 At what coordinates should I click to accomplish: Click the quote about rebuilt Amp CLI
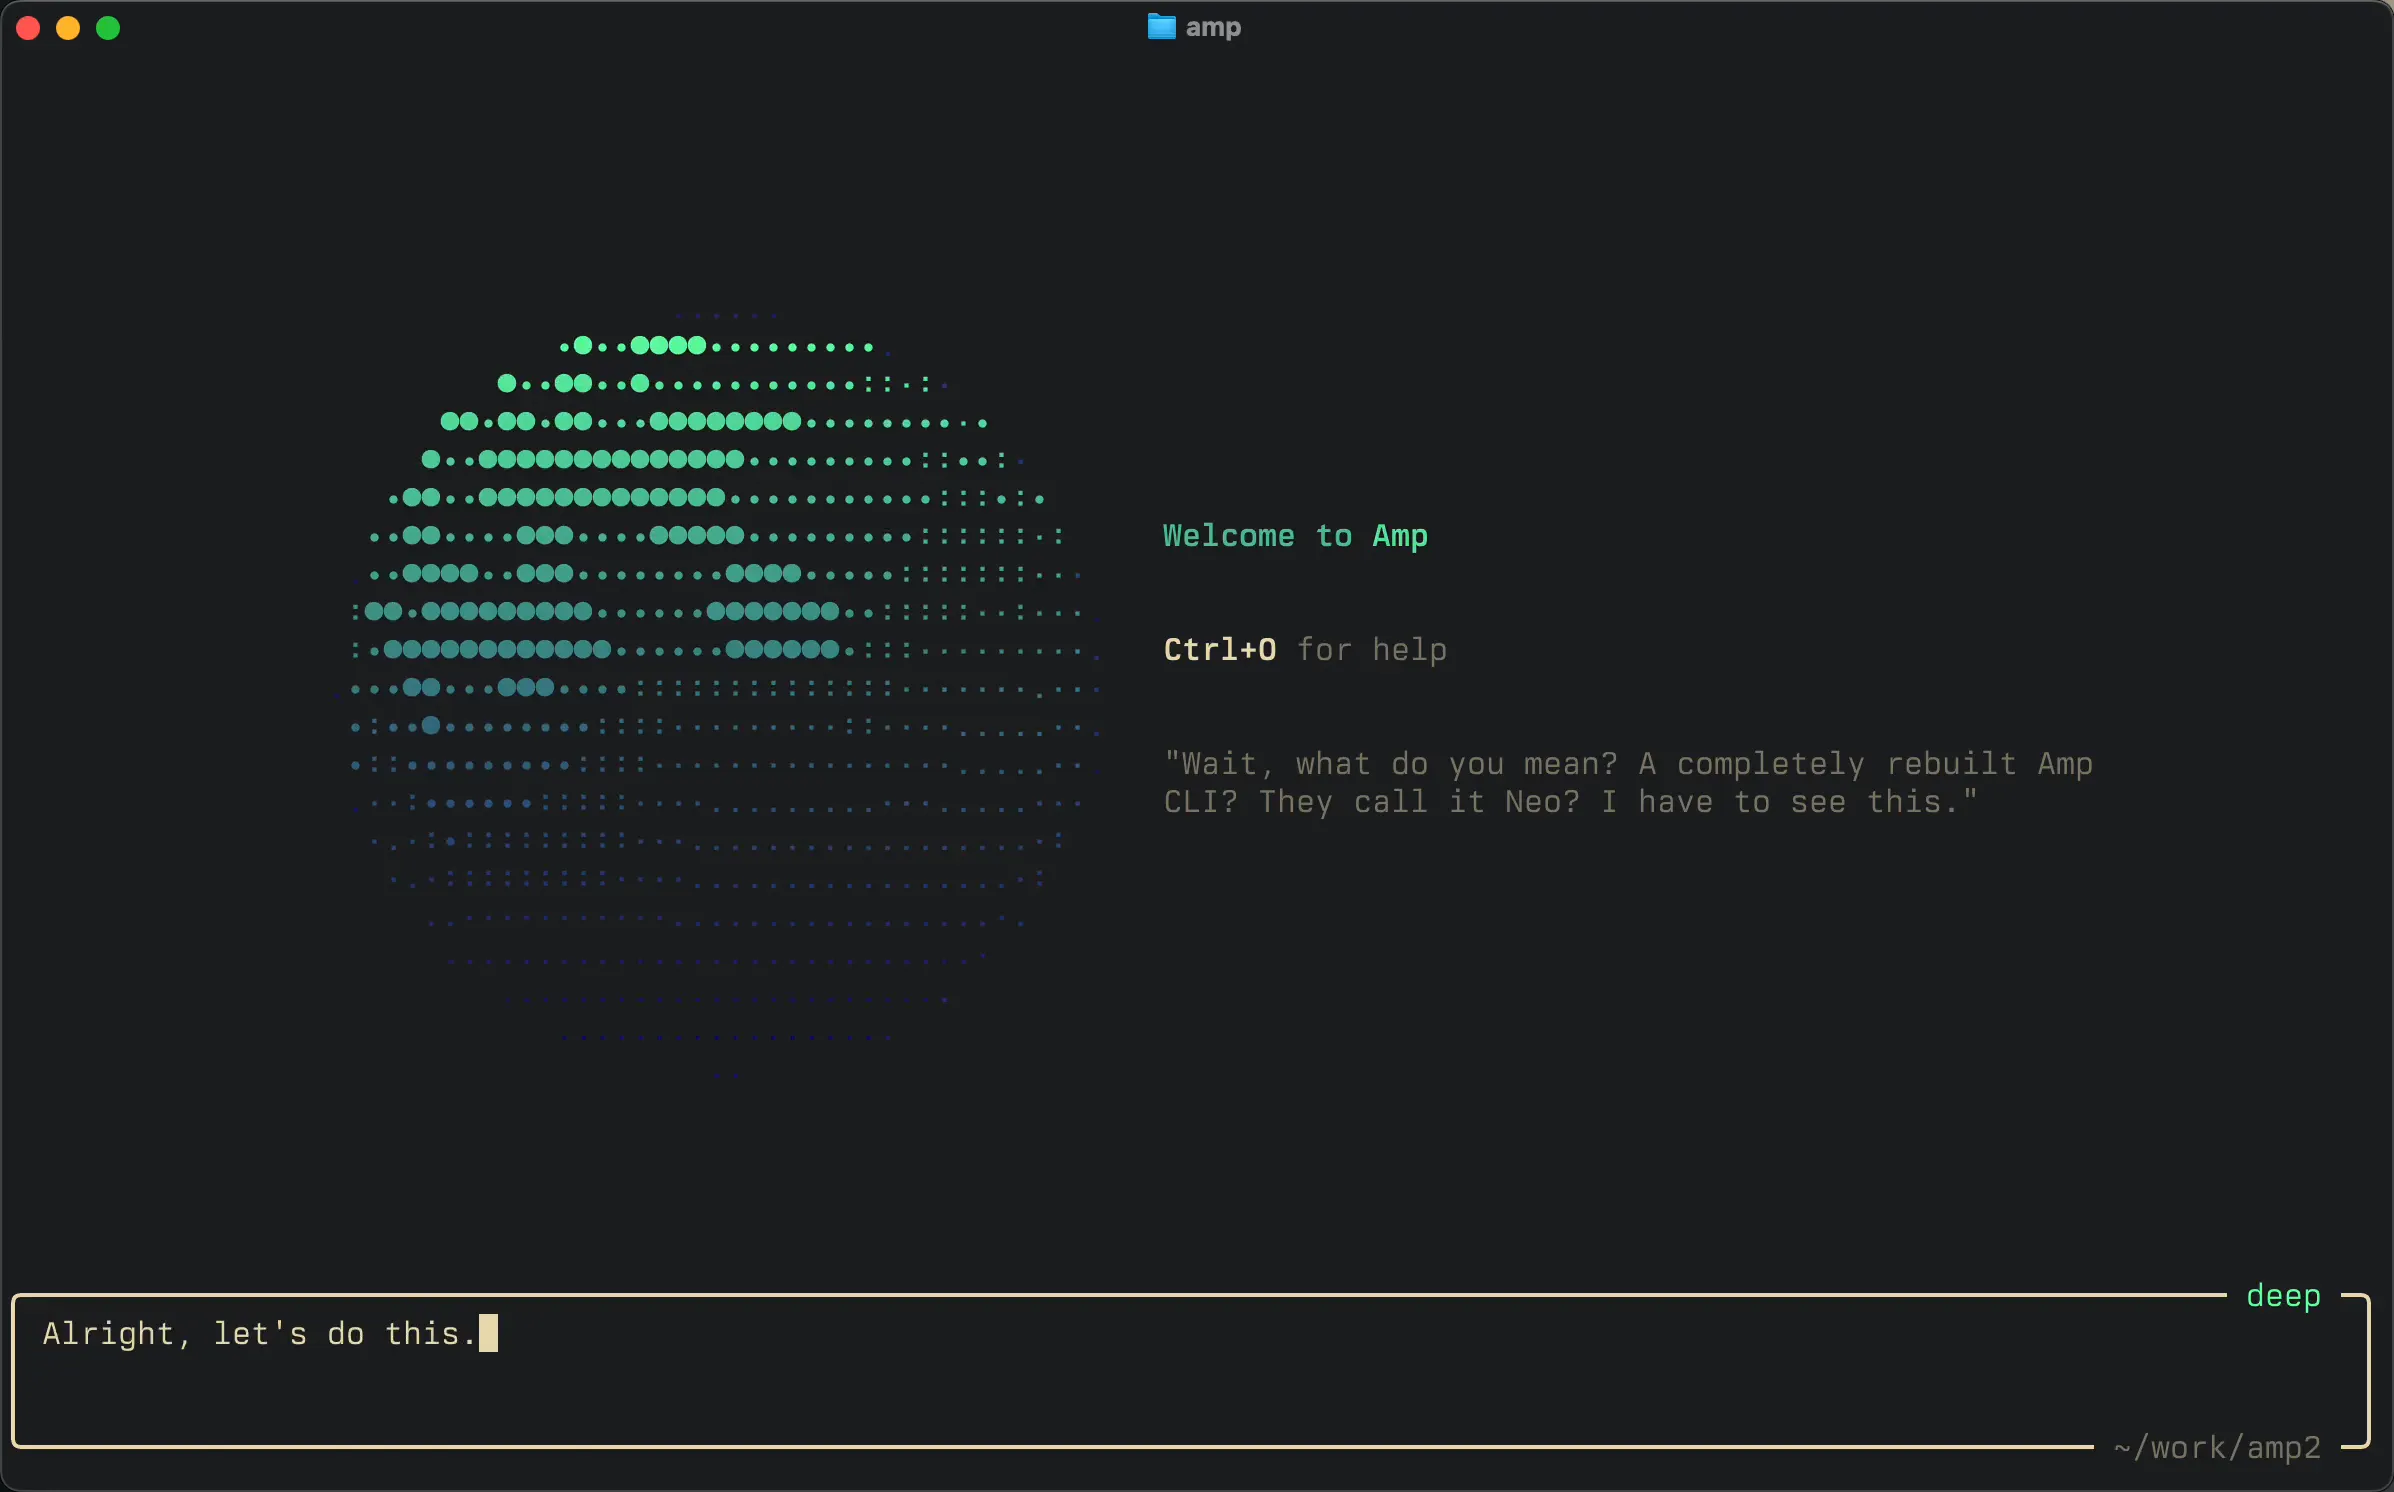tap(1628, 783)
